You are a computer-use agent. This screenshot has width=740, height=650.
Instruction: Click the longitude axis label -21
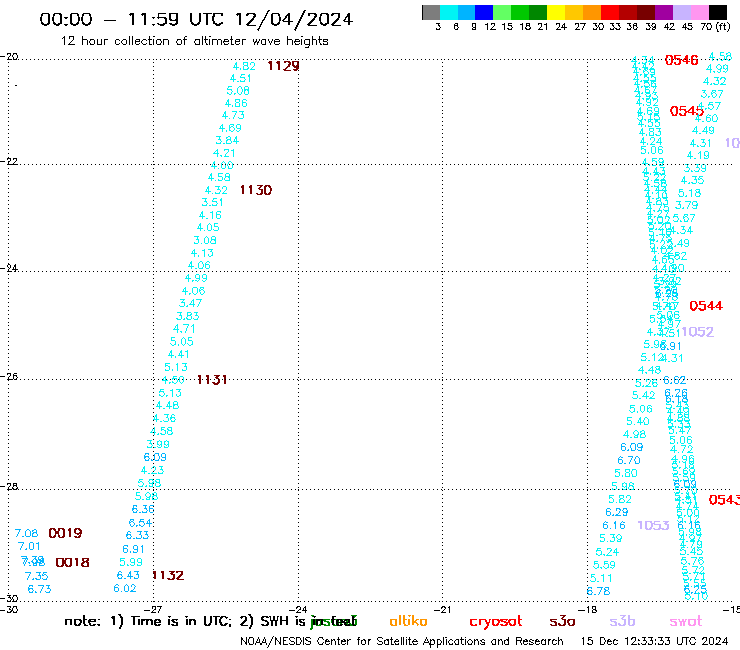coord(443,609)
